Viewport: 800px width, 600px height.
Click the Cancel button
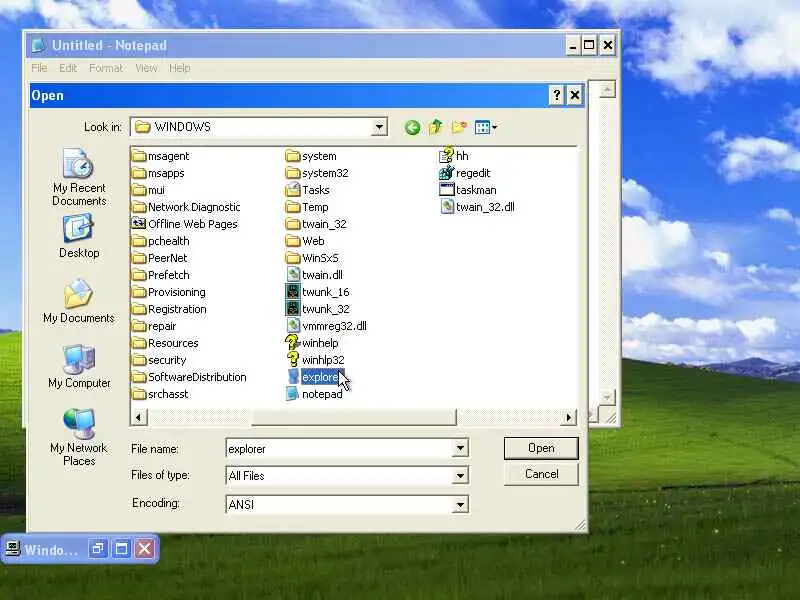[x=541, y=474]
